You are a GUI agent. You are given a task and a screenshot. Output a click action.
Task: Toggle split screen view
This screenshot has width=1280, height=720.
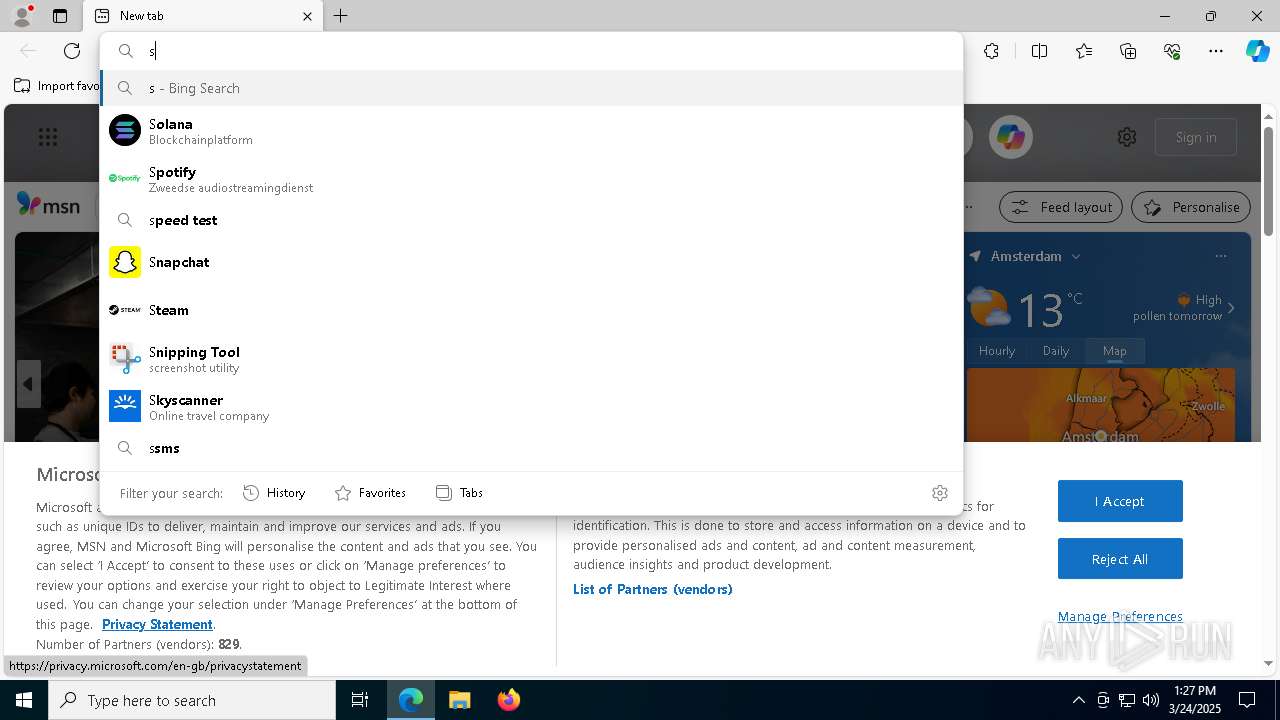click(1039, 51)
